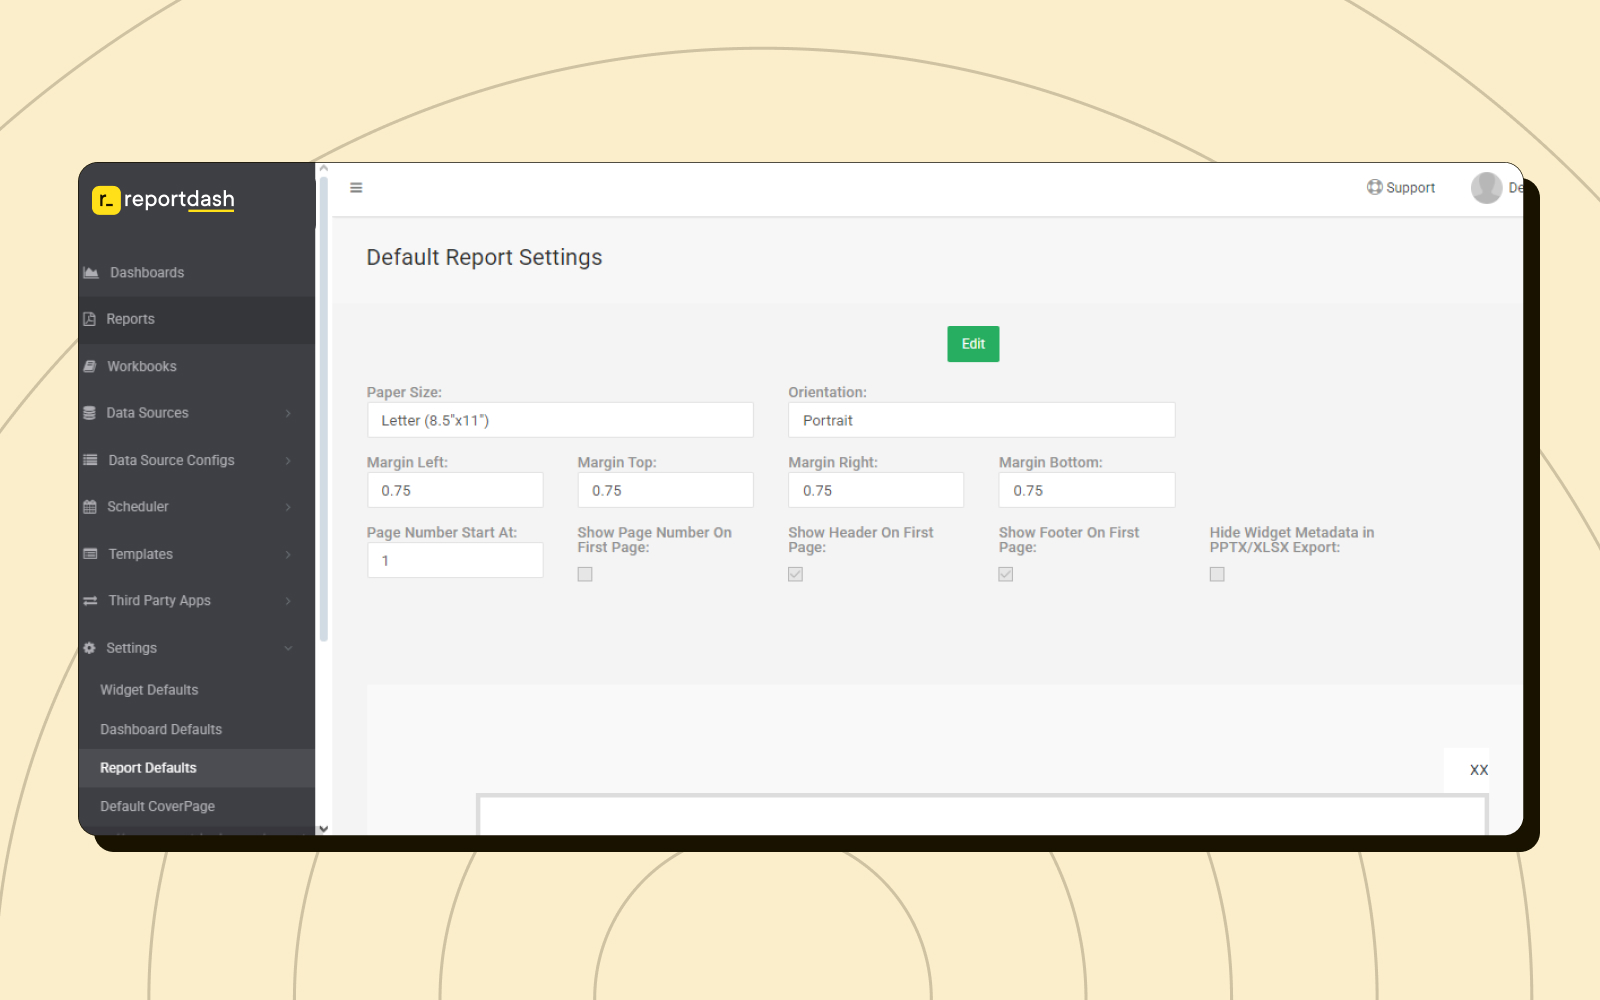Open Dashboards in the sidebar
Screen dimensions: 1600x1000
click(x=197, y=273)
